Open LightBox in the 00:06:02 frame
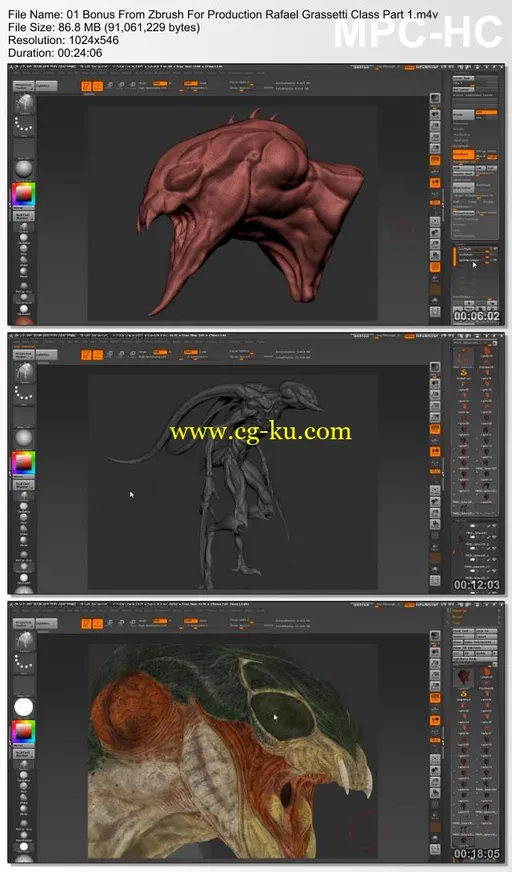This screenshot has height=872, width=512. pos(47,86)
